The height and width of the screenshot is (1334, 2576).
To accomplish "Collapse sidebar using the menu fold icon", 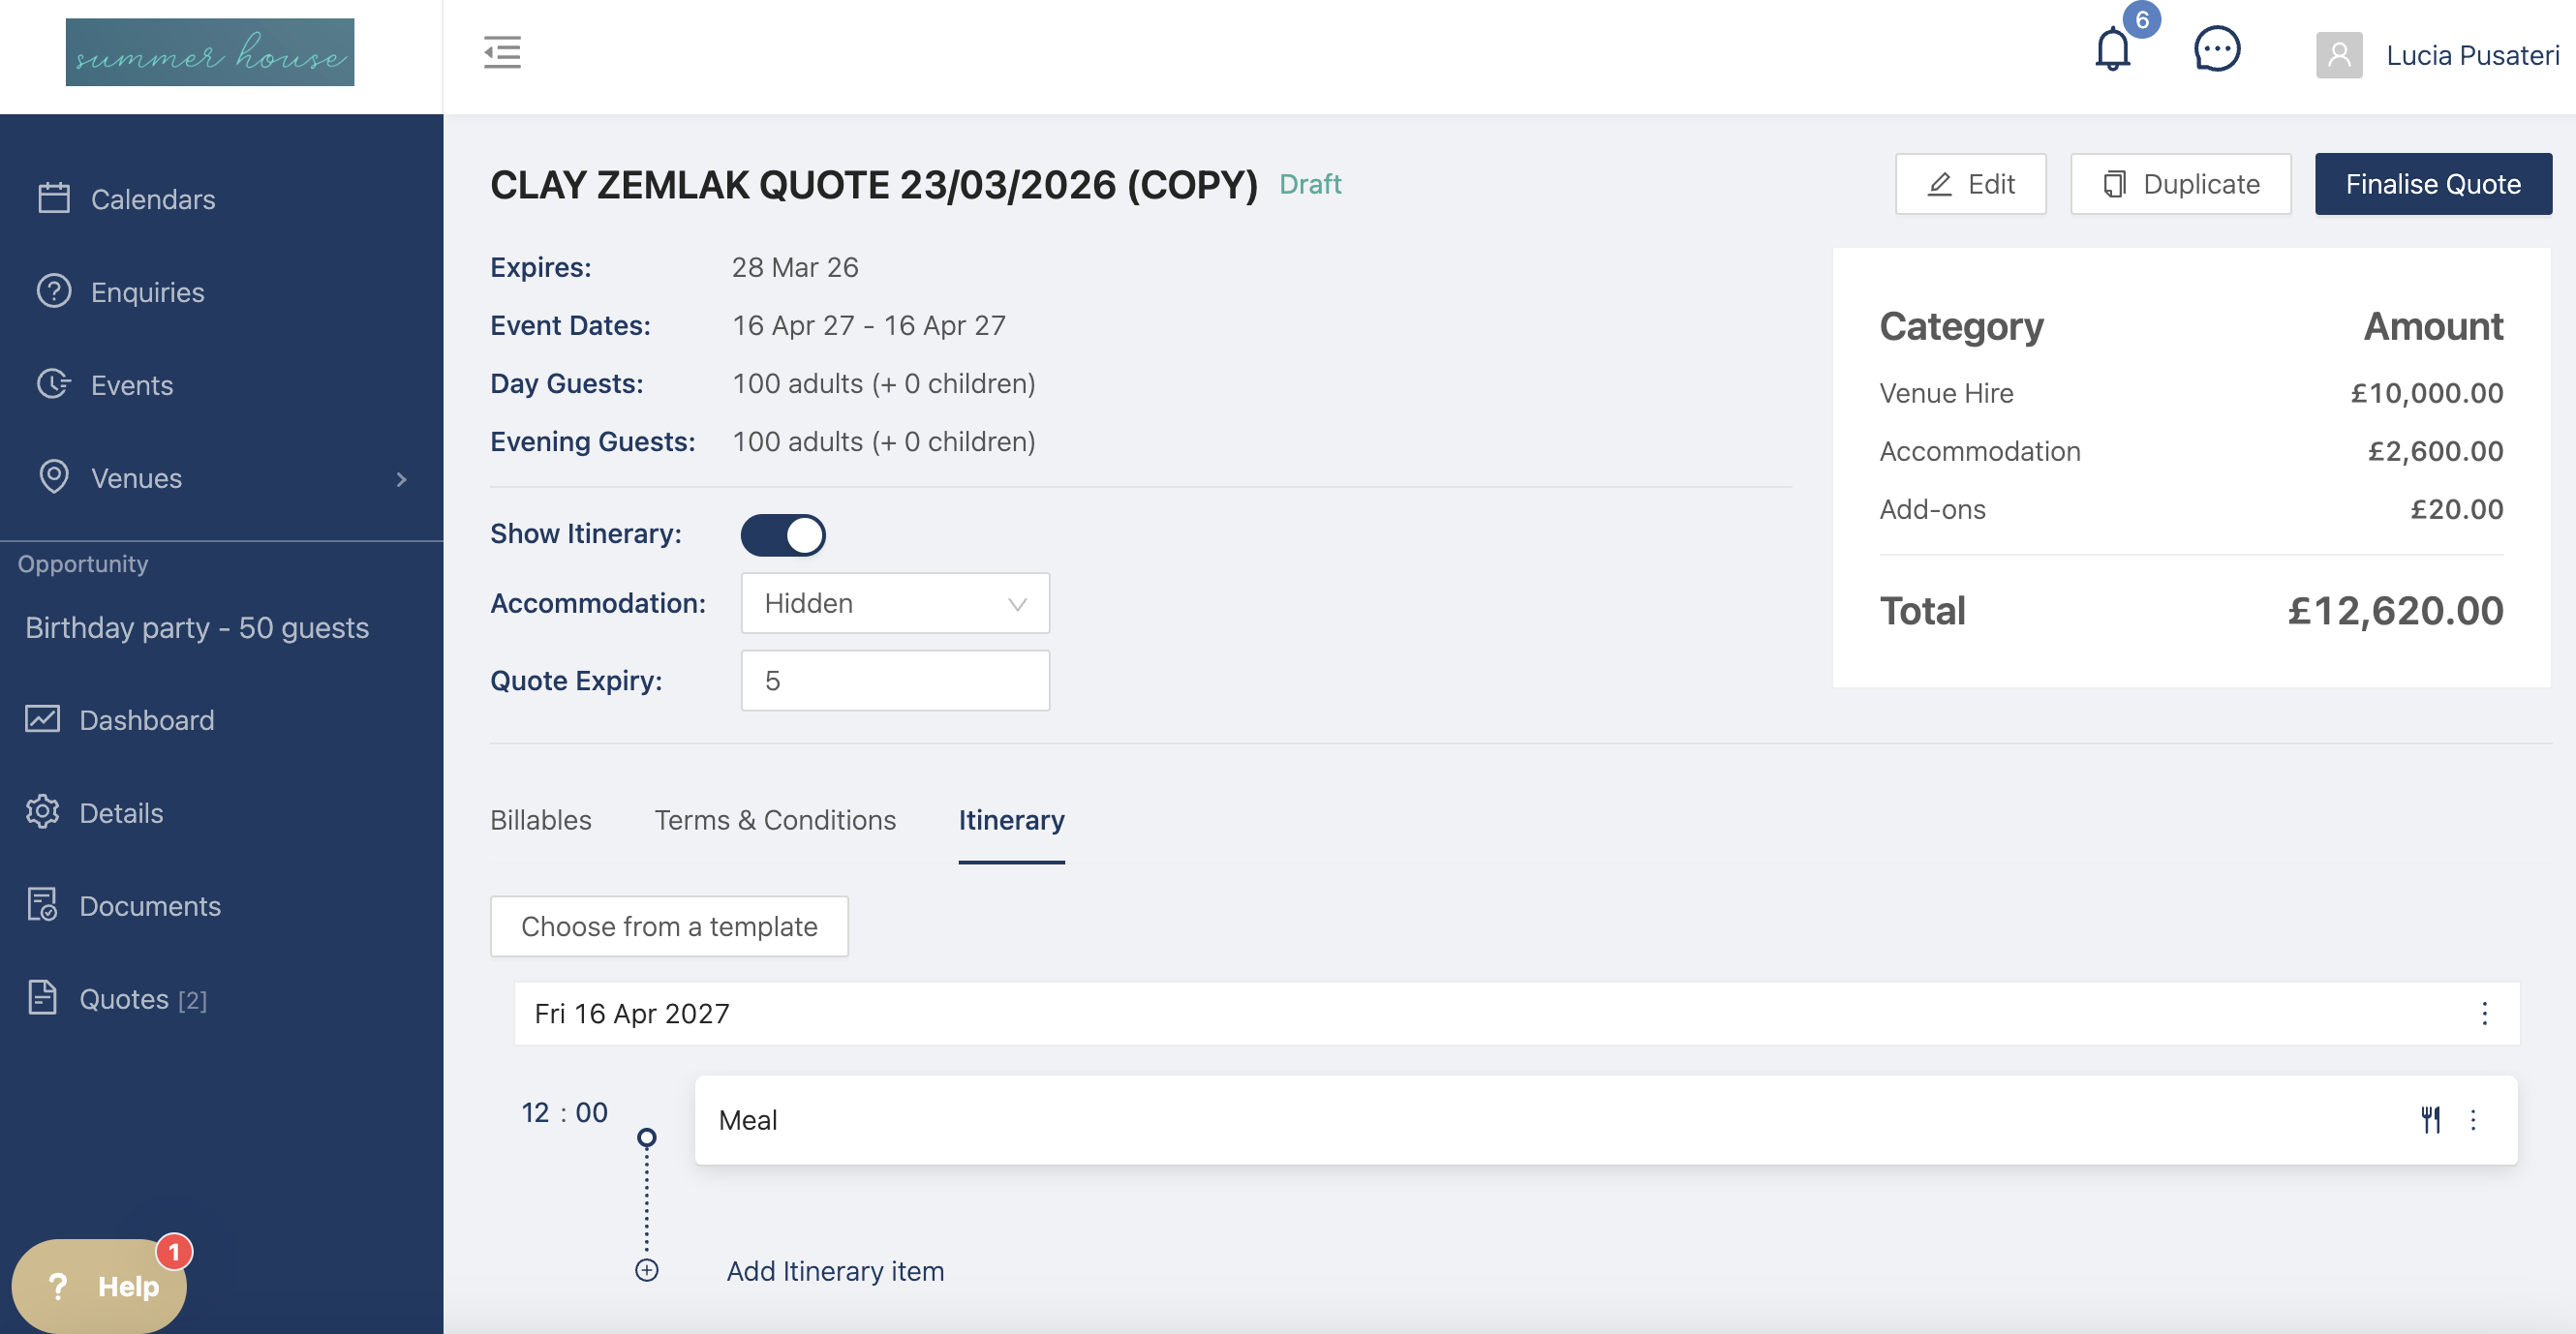I will pyautogui.click(x=502, y=52).
